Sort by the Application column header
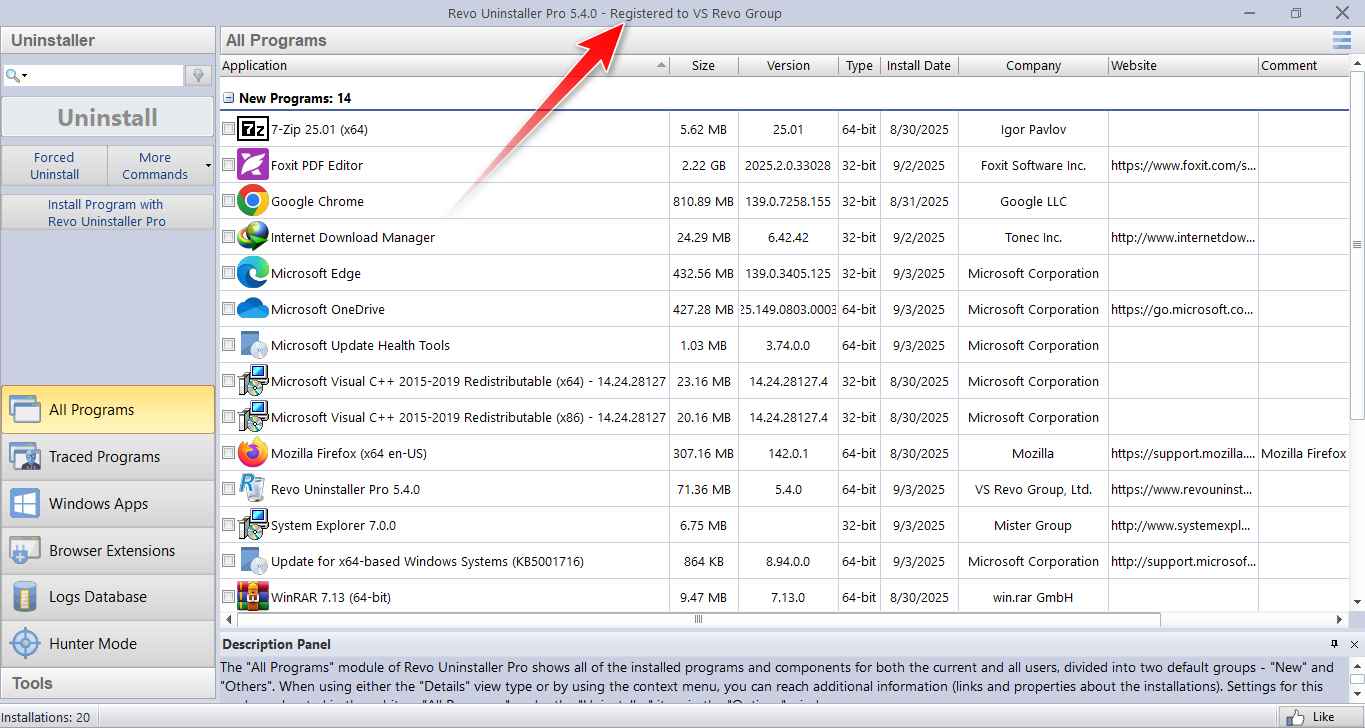1365x728 pixels. coord(444,66)
